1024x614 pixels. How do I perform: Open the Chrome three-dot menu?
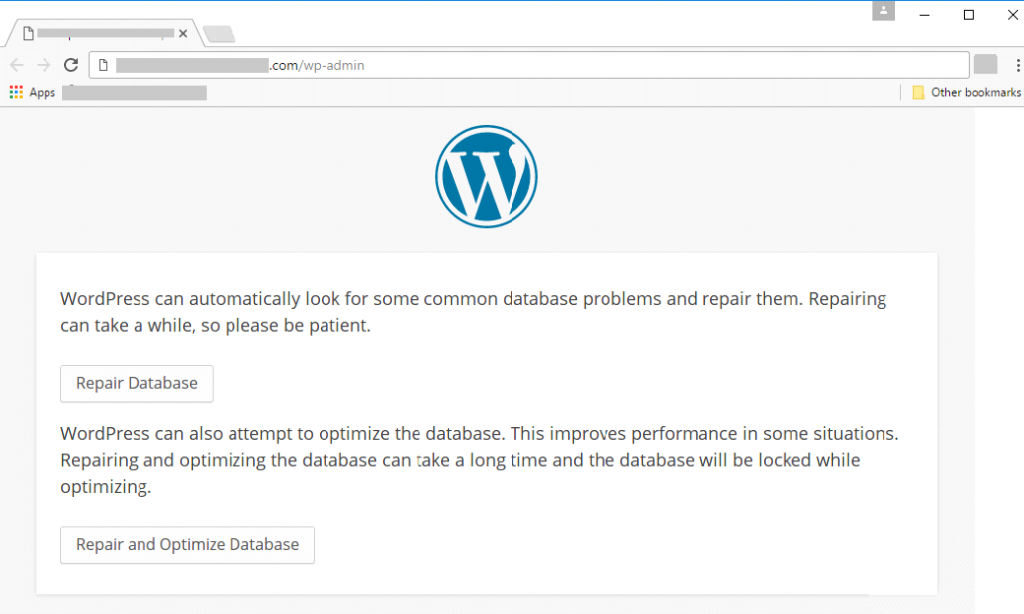tap(1017, 64)
